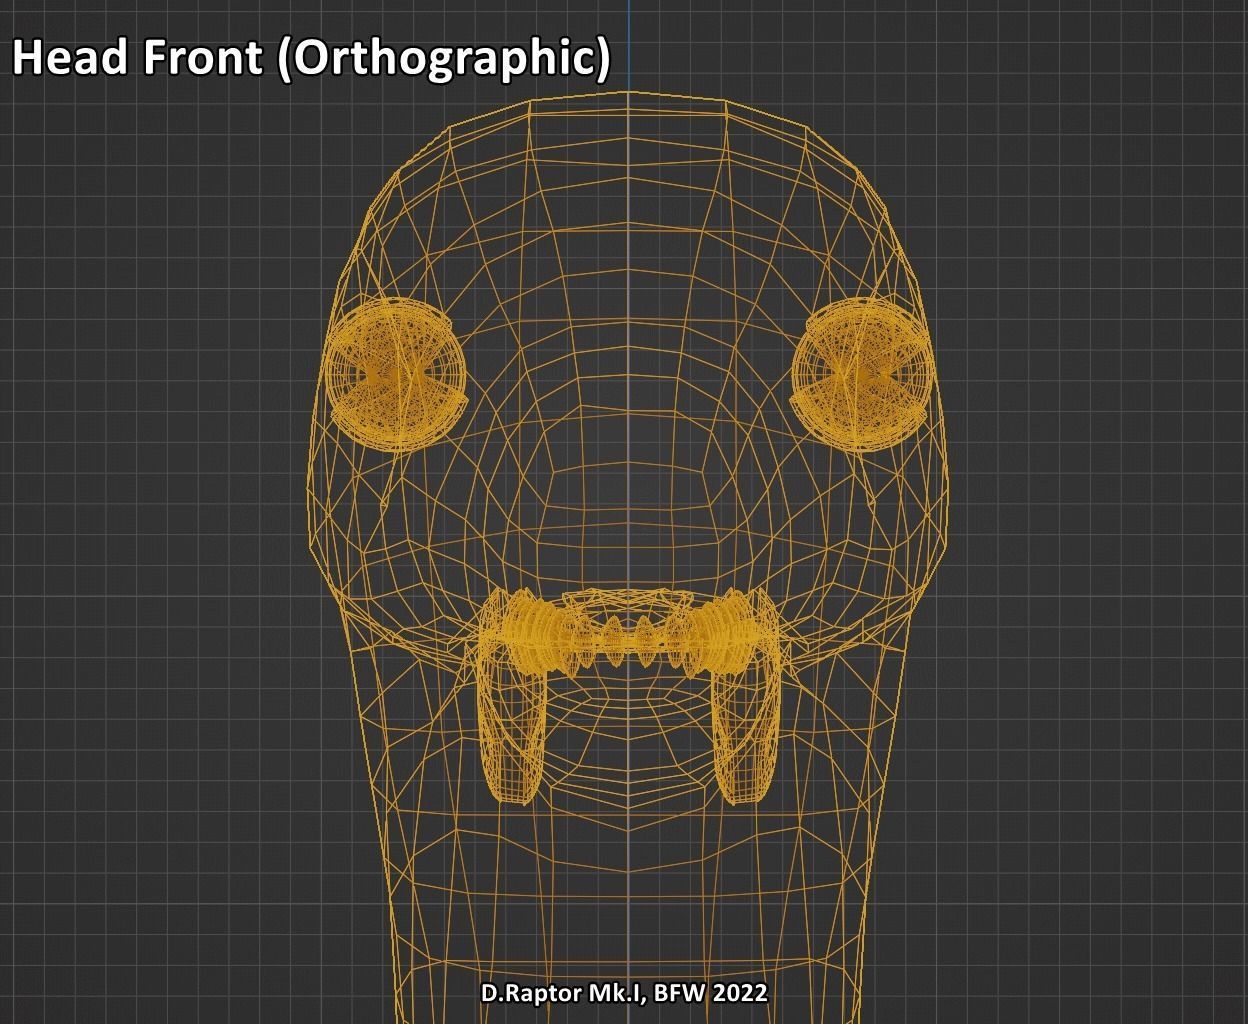Select the right eye wireframe sphere
This screenshot has width=1248, height=1024.
click(x=861, y=373)
